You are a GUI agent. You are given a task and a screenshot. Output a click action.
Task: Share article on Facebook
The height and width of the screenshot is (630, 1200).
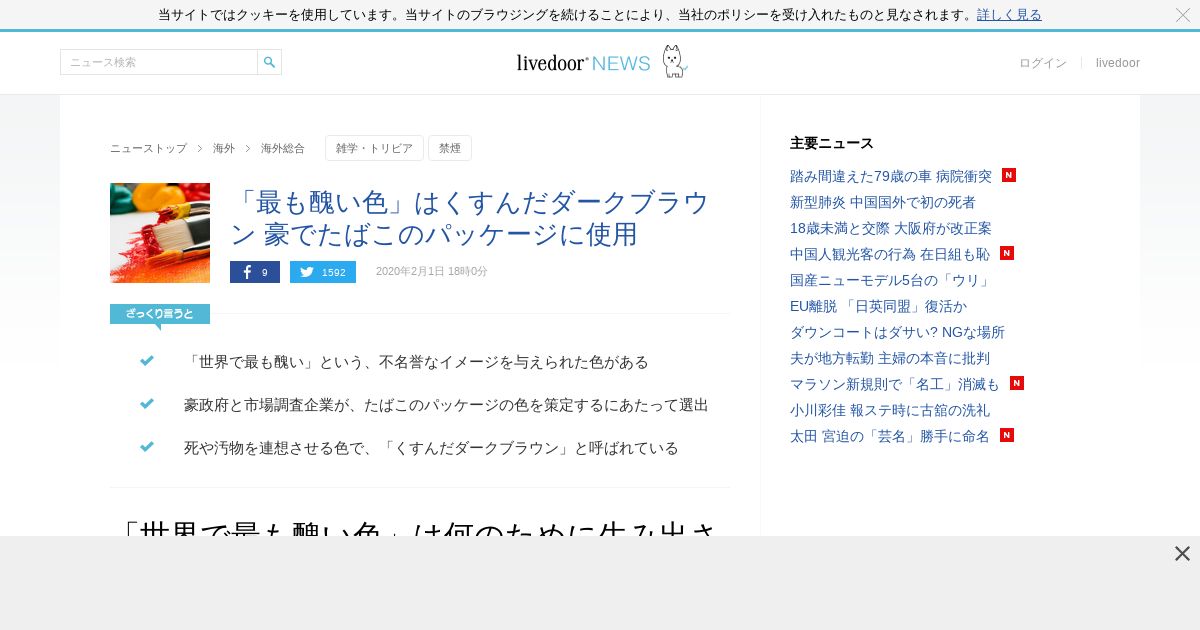tap(255, 272)
